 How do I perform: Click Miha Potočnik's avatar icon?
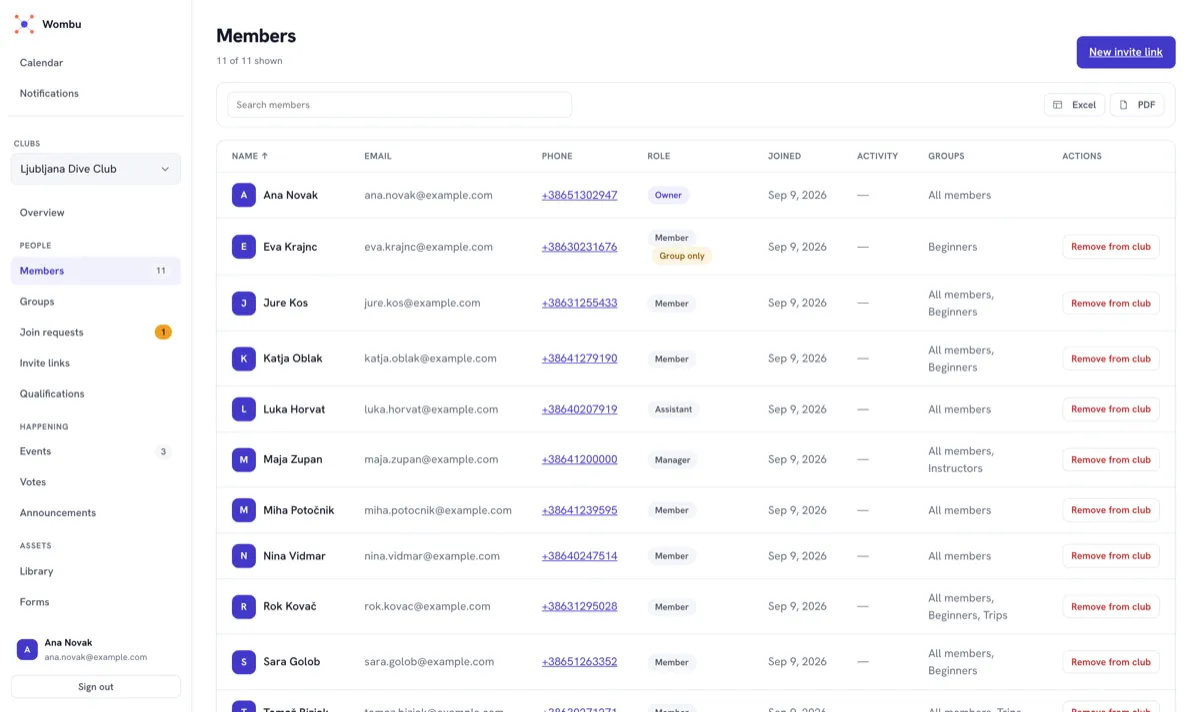[x=243, y=510]
